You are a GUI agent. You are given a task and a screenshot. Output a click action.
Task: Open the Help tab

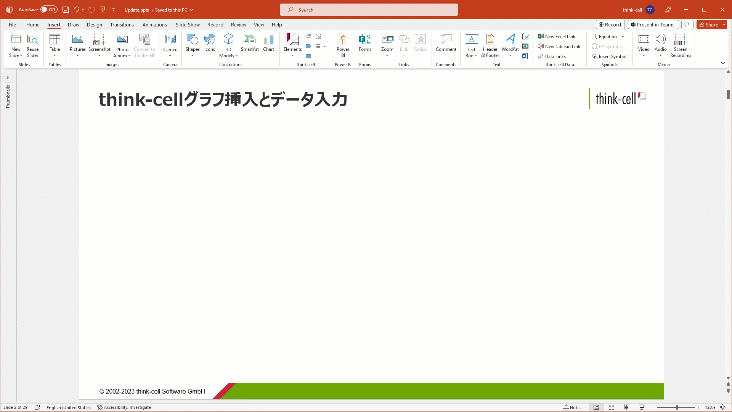pos(277,25)
